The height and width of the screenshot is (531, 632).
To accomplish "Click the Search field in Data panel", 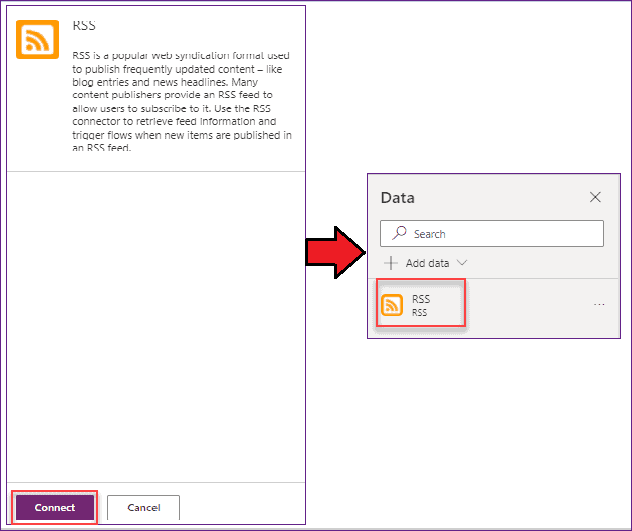I will [492, 233].
